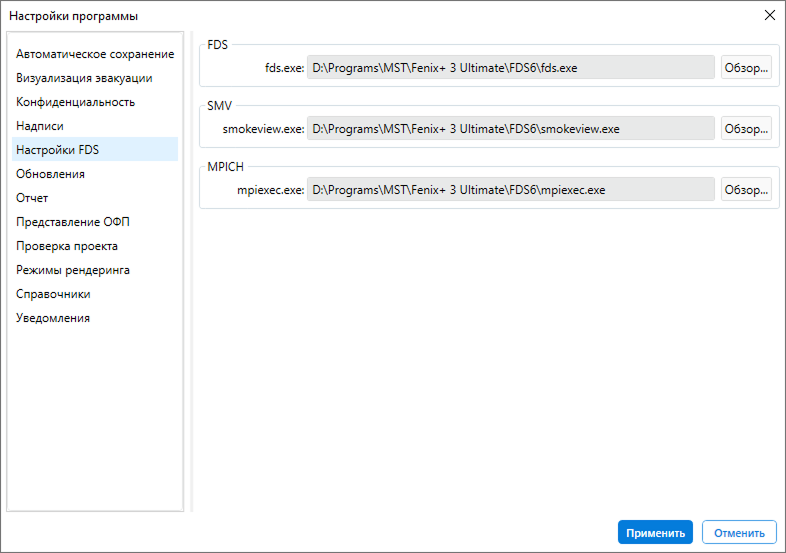
Task: Click the MPICH group label
Action: click(226, 166)
